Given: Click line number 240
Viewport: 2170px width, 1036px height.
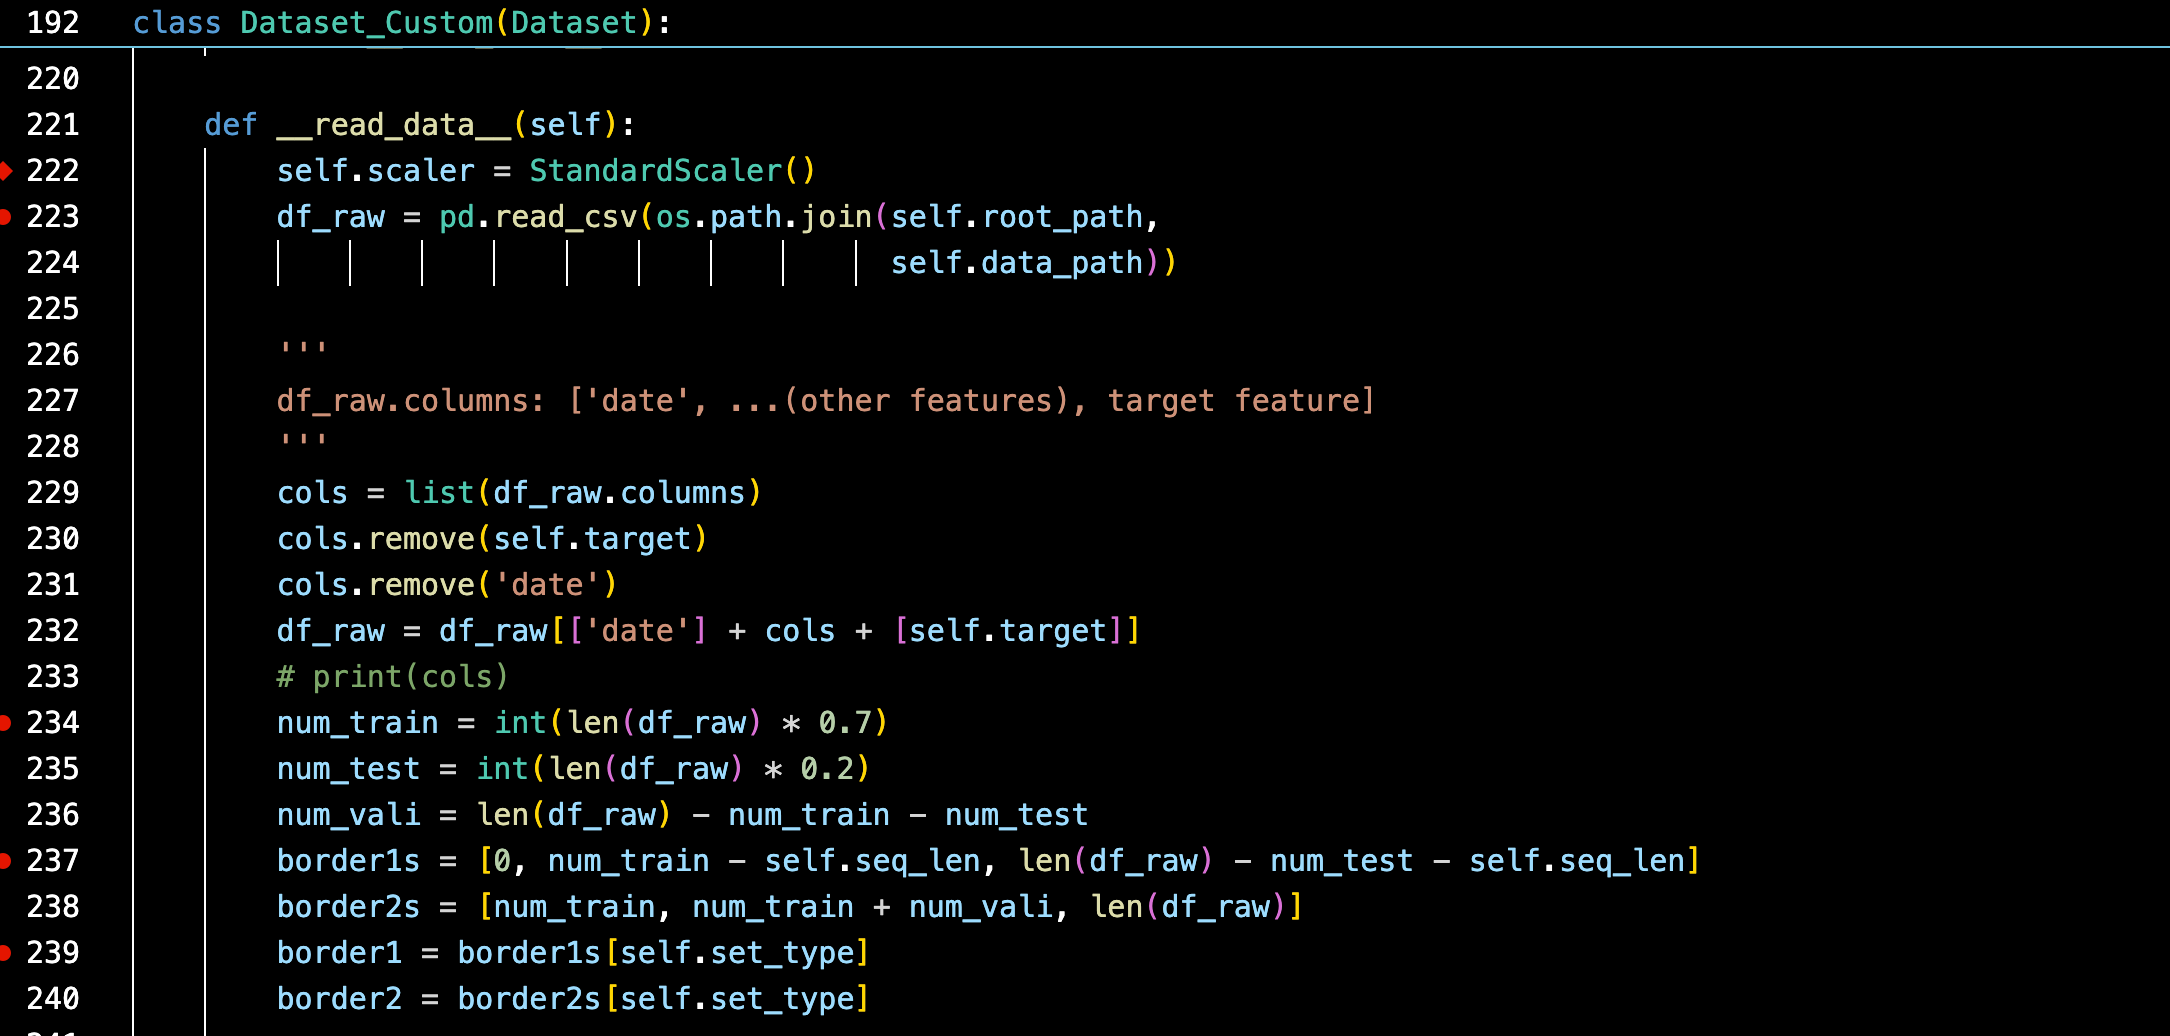Looking at the screenshot, I should [53, 999].
